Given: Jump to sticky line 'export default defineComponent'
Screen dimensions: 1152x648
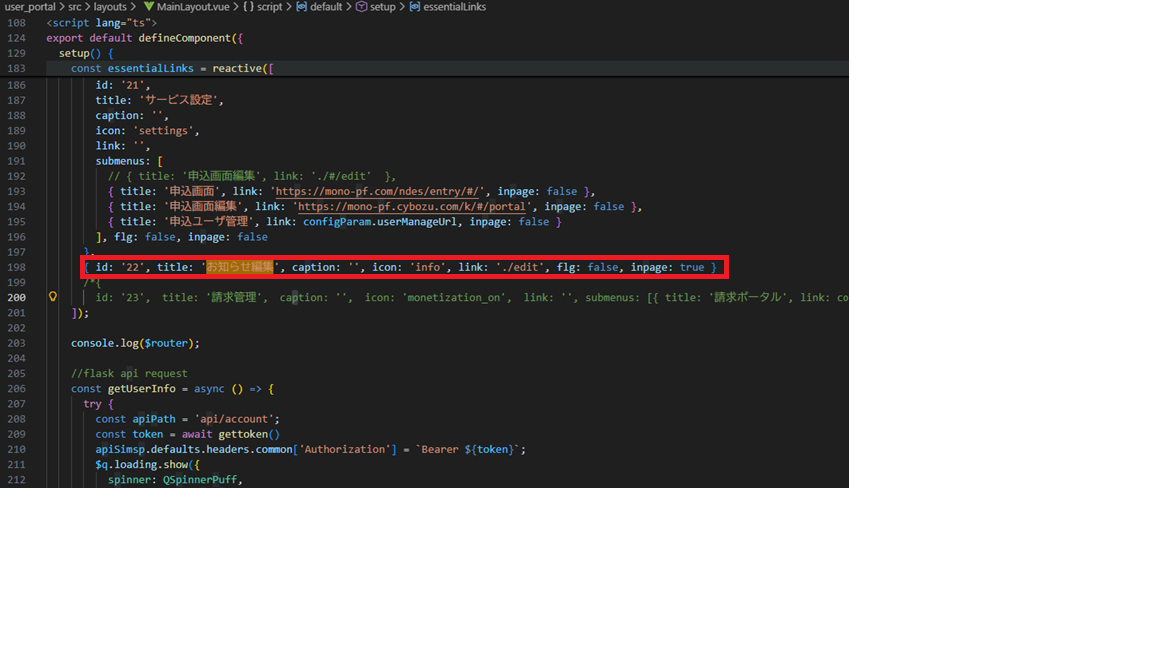Looking at the screenshot, I should click(144, 38).
